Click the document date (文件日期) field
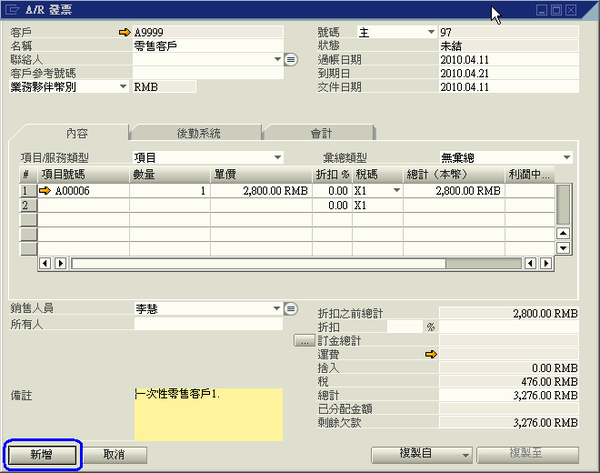The image size is (600, 473). pos(509,87)
